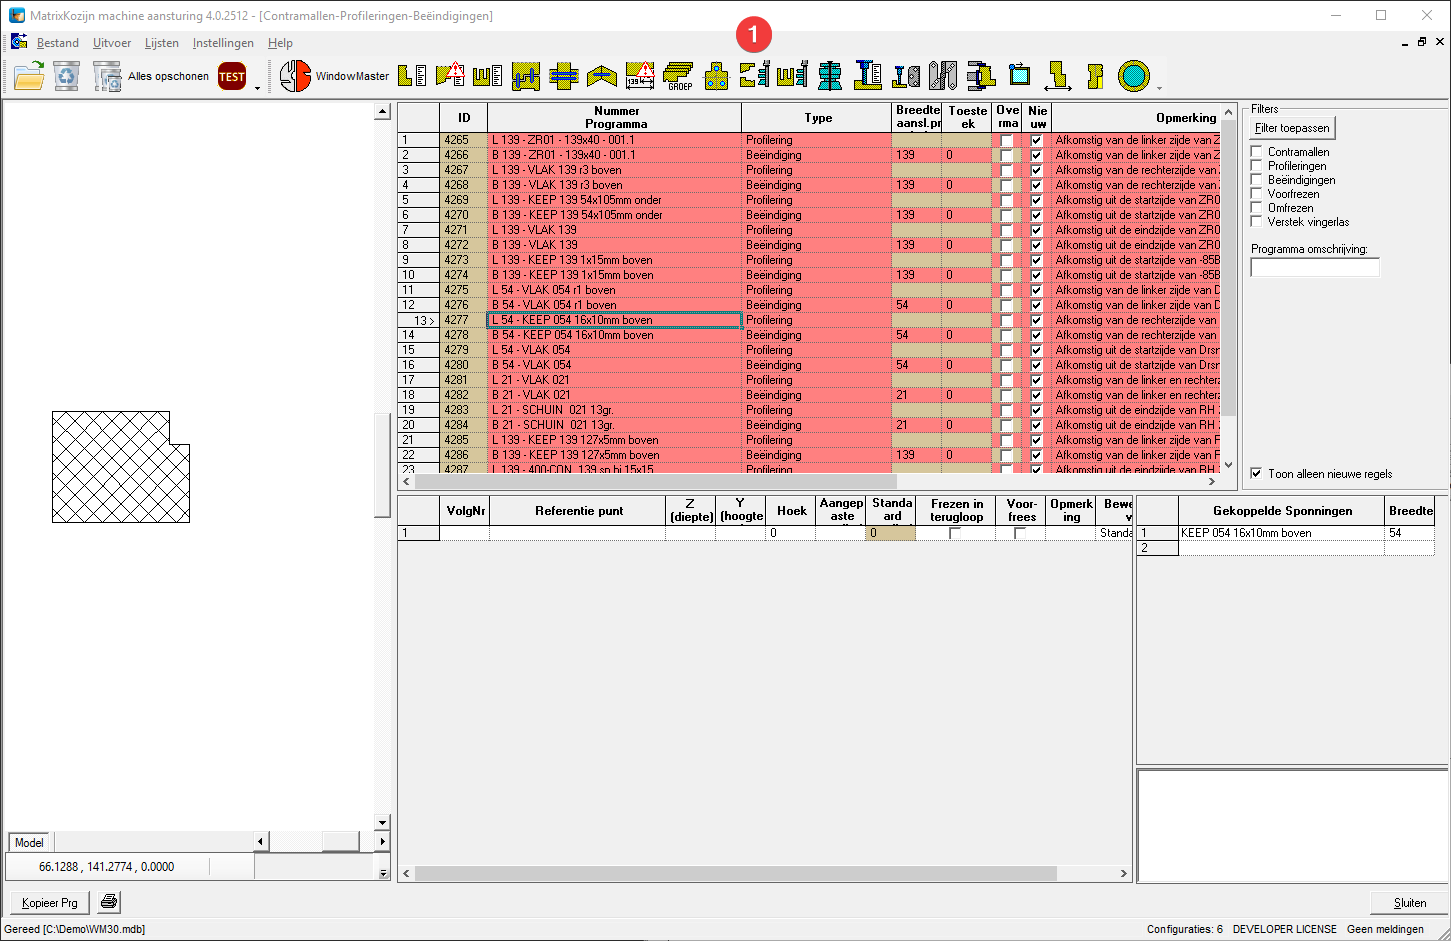
Task: Select row 'L 139 - ZR01 - 139x40 - 001.1'
Action: pos(614,140)
